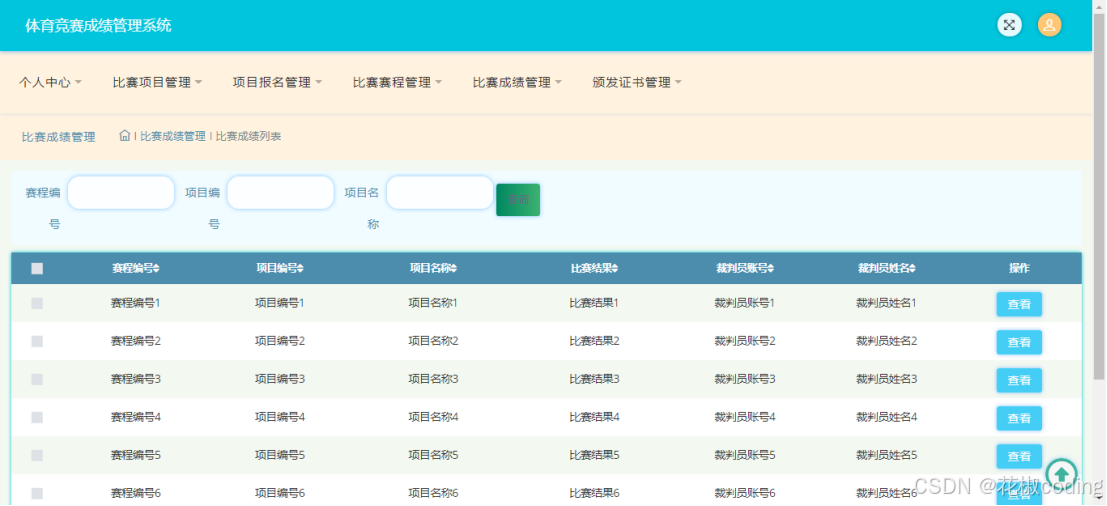The height and width of the screenshot is (506, 1107).
Task: Click cell 裁判员姓名2 in the table
Action: (887, 342)
